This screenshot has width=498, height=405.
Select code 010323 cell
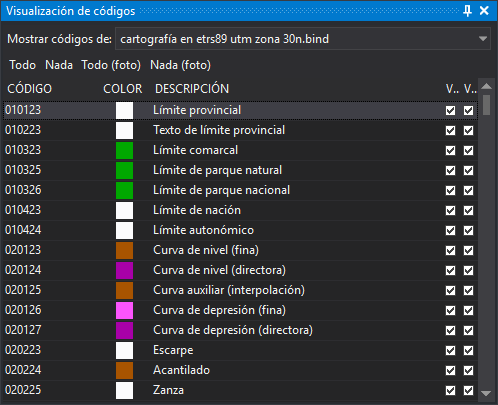click(x=23, y=150)
